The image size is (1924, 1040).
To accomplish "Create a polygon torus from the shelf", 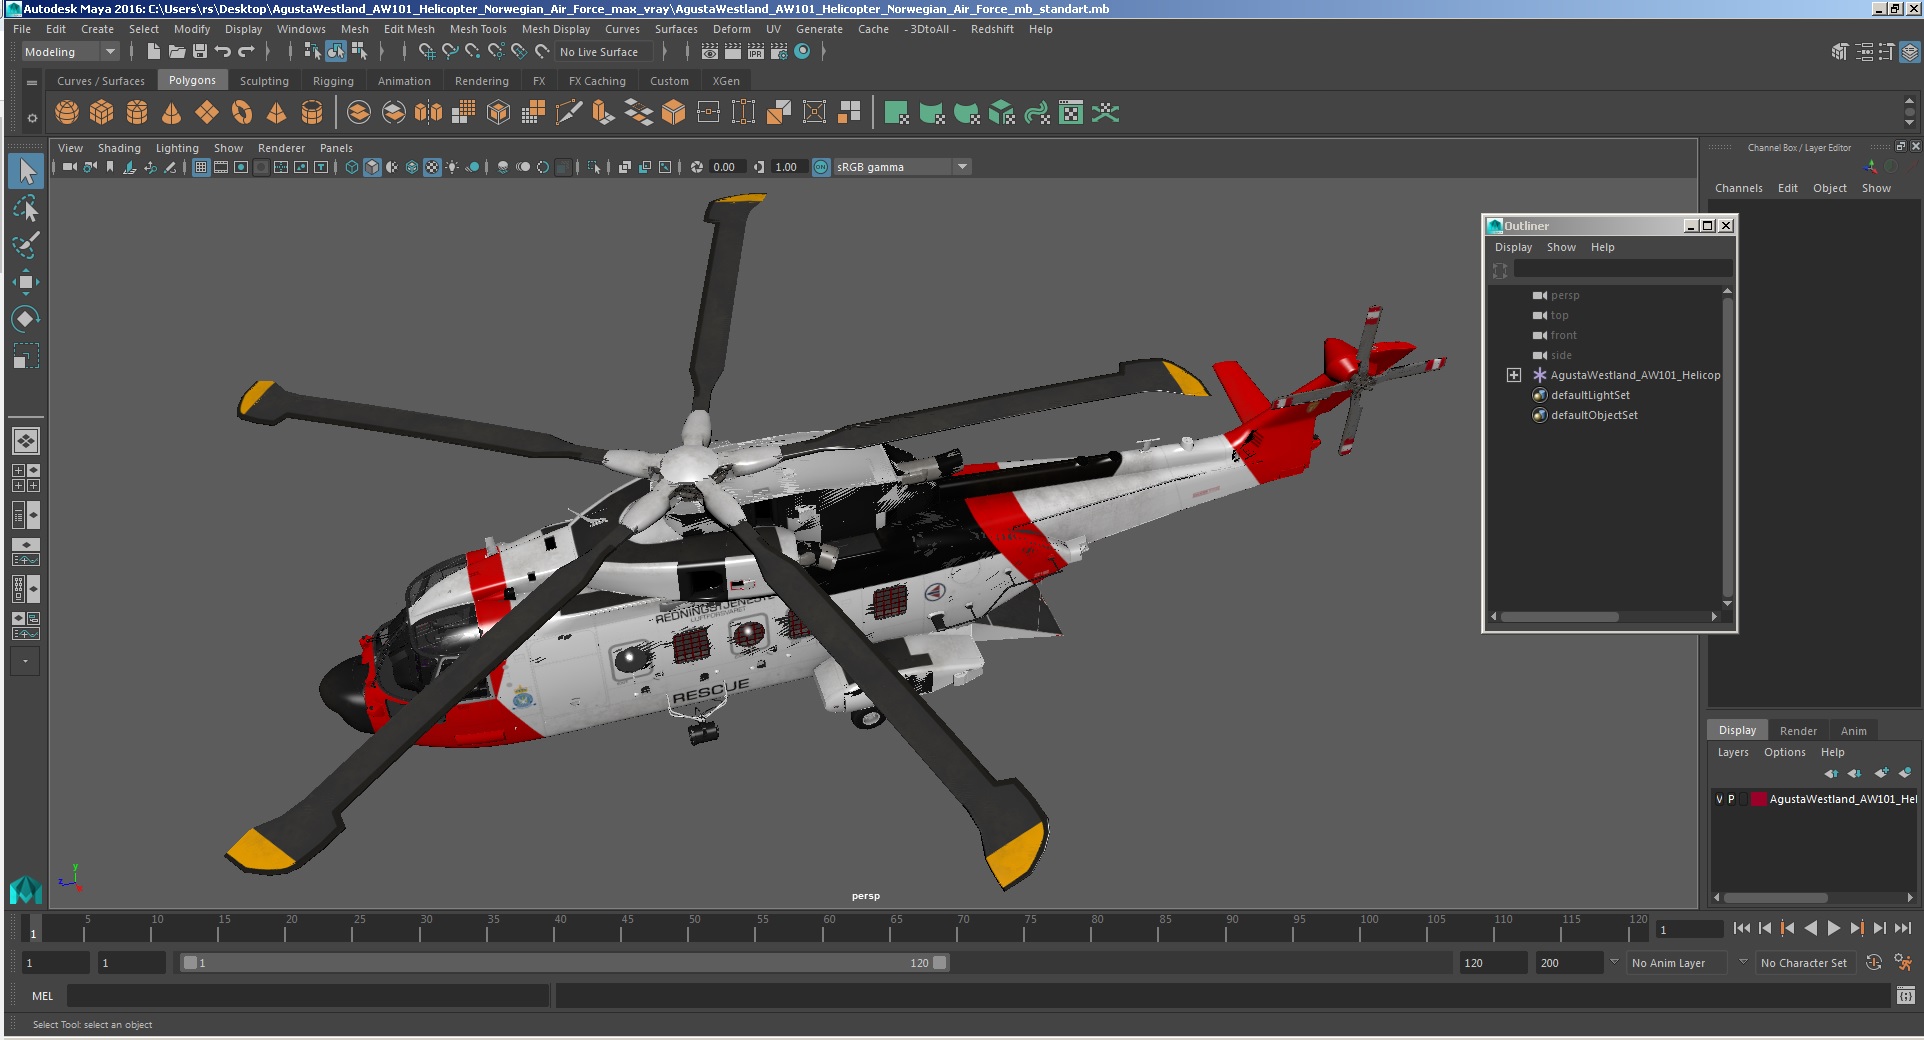I will [x=242, y=113].
